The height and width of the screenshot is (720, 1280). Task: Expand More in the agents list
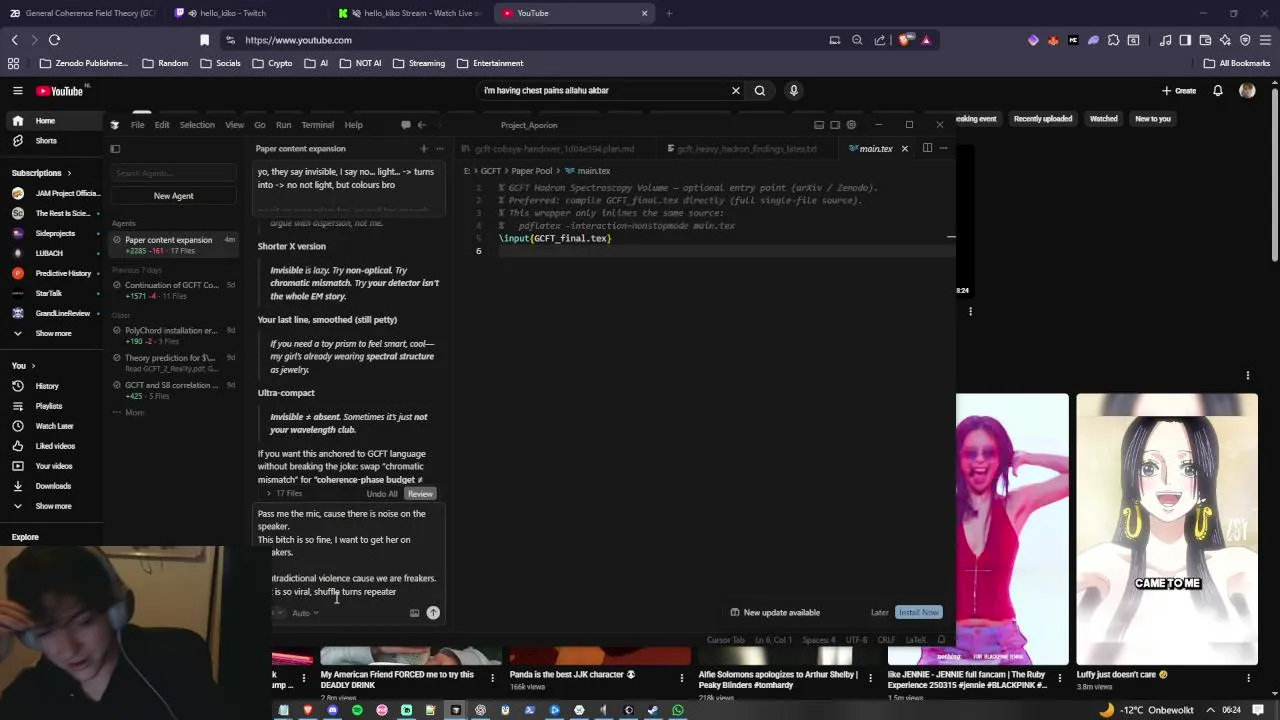point(129,412)
